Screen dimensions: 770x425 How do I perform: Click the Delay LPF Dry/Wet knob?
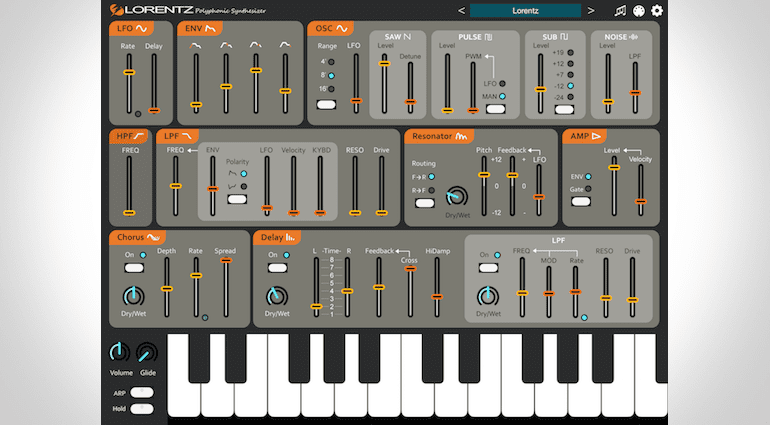[x=488, y=296]
